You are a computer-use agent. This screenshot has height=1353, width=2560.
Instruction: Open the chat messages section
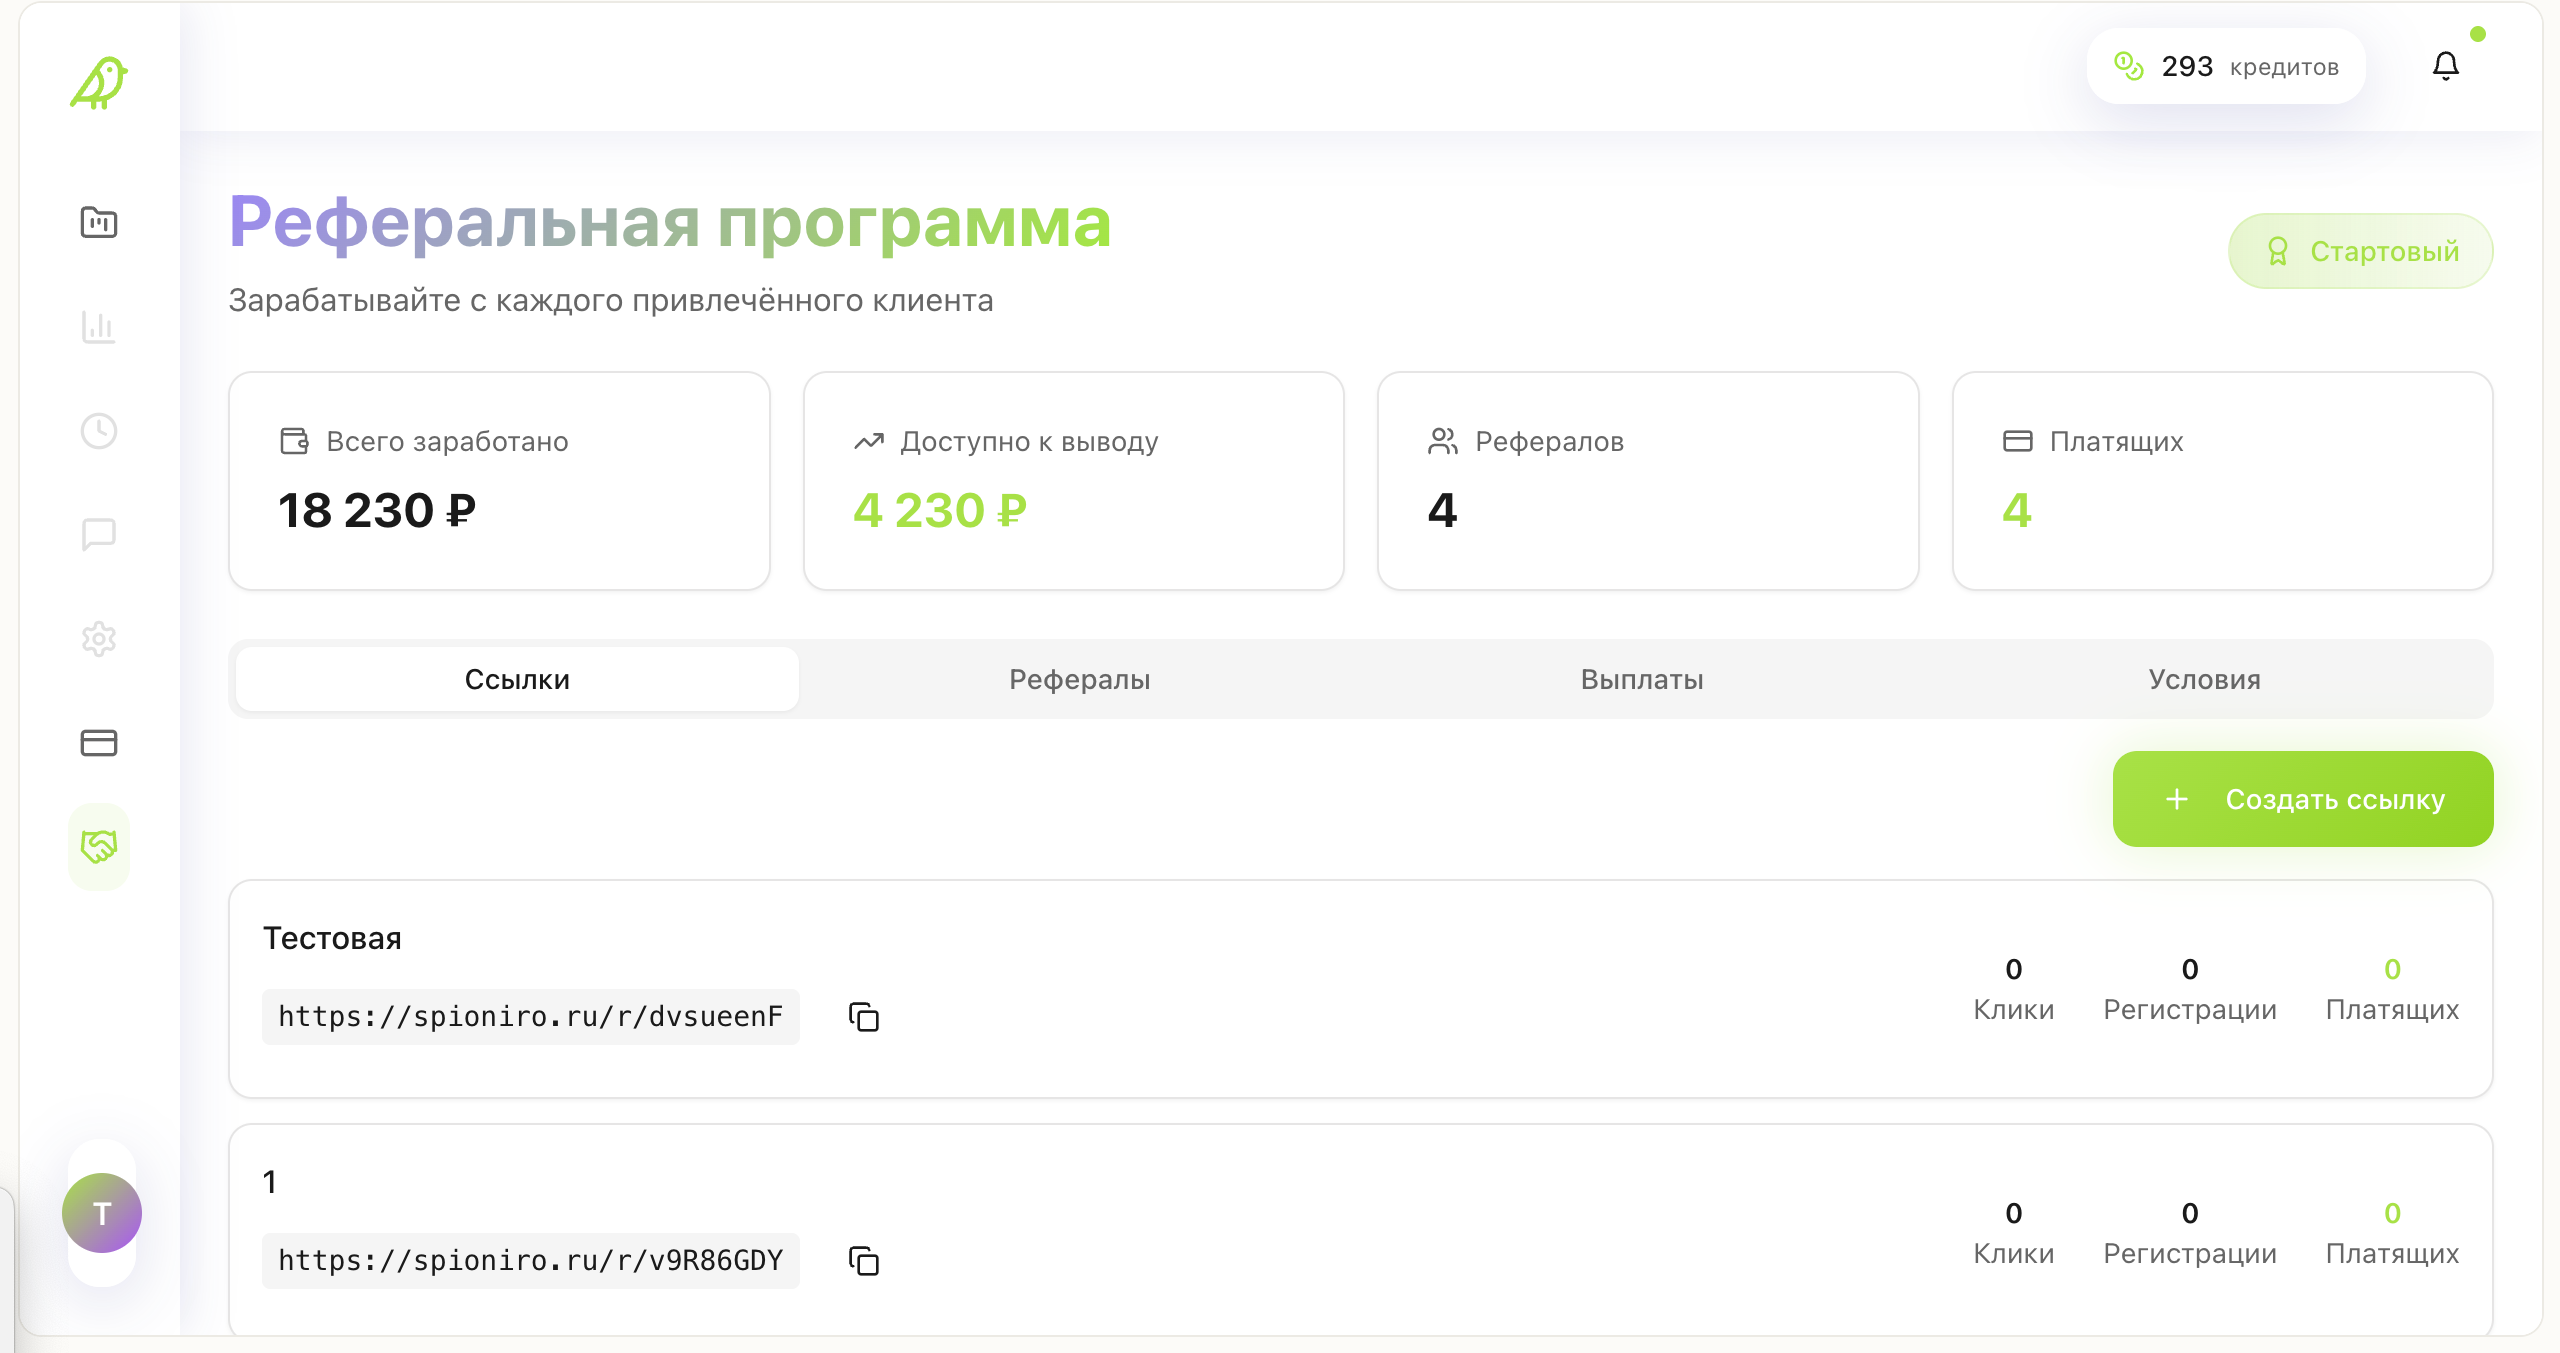tap(99, 535)
